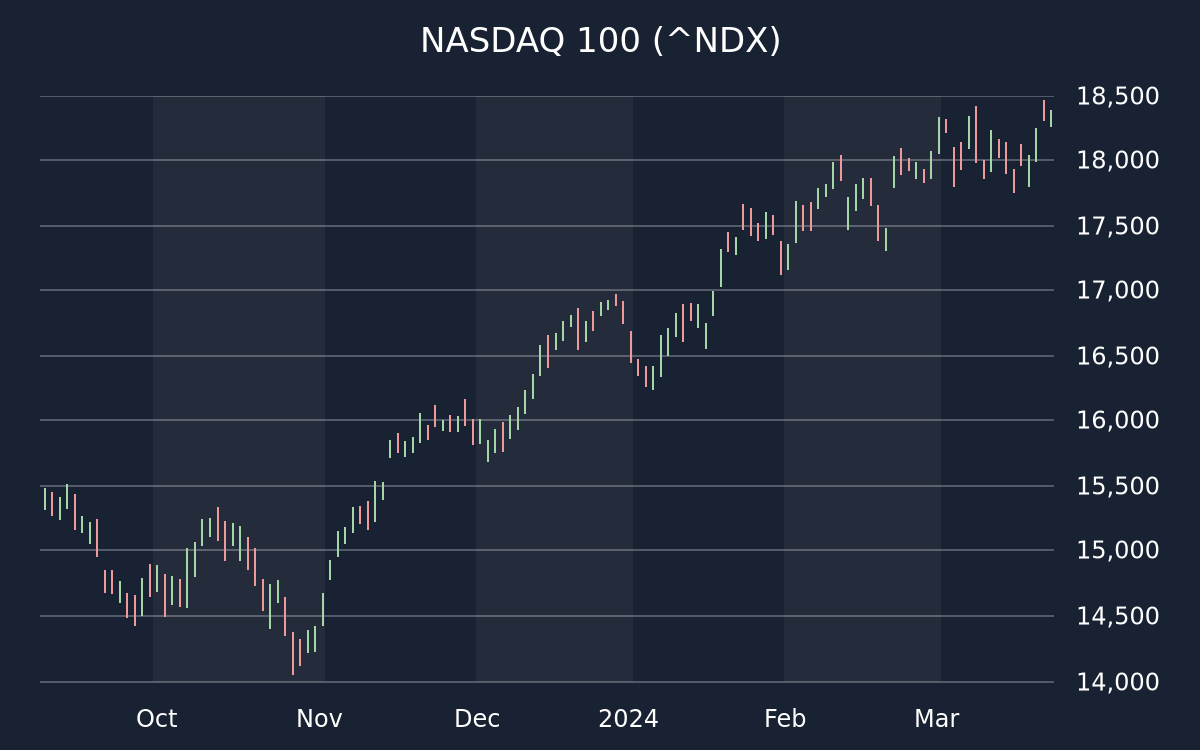Click the 14,500 price axis label
Viewport: 1200px width, 750px height.
pyautogui.click(x=1117, y=617)
